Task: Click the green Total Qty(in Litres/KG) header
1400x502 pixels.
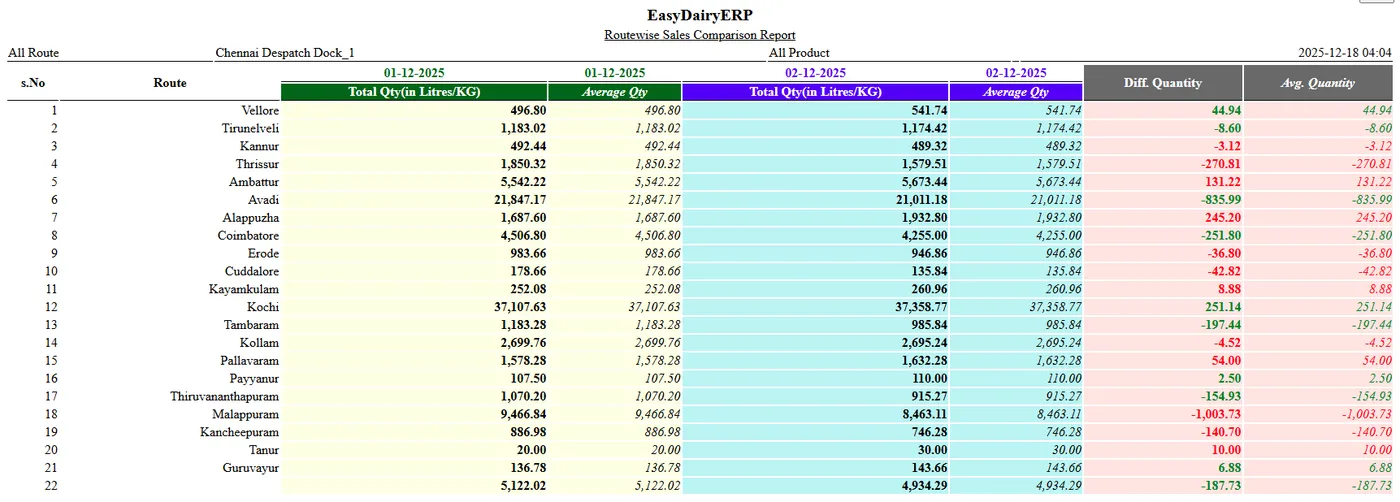Action: coord(414,92)
